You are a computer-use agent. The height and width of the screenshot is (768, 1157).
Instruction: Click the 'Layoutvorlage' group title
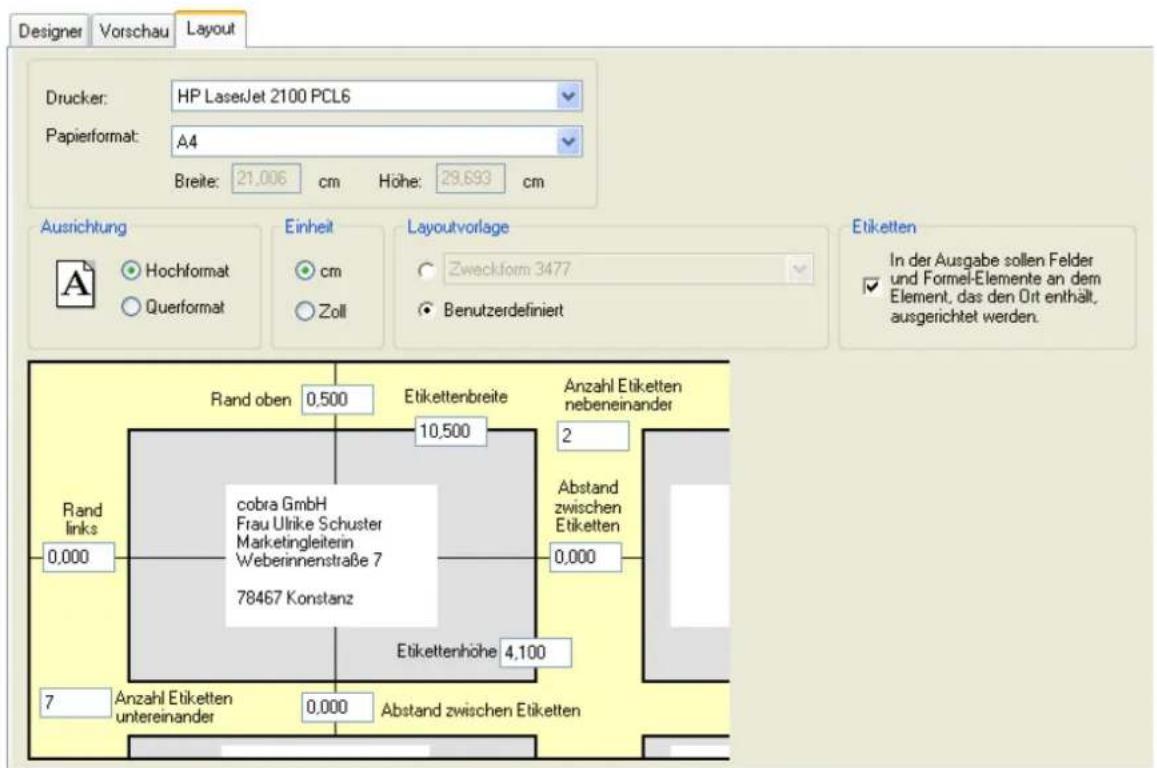click(458, 226)
